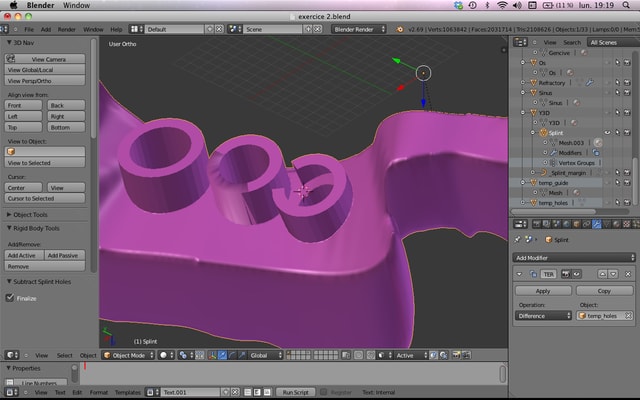Open the Operation Difference dropdown

click(543, 315)
